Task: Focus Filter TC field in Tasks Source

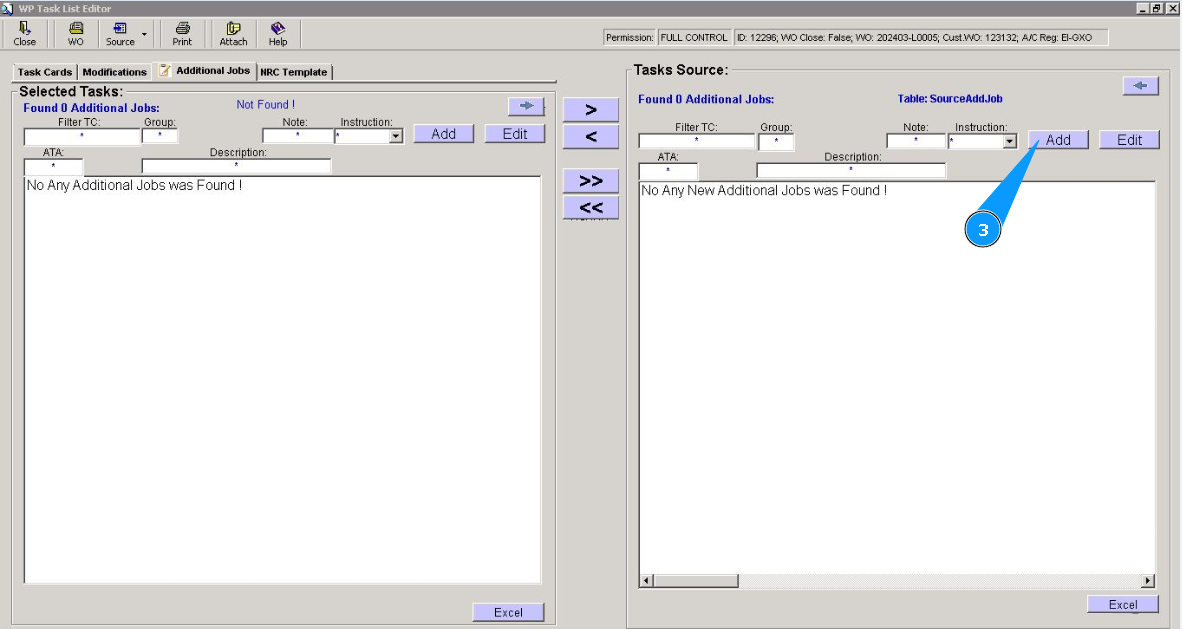Action: tap(697, 142)
